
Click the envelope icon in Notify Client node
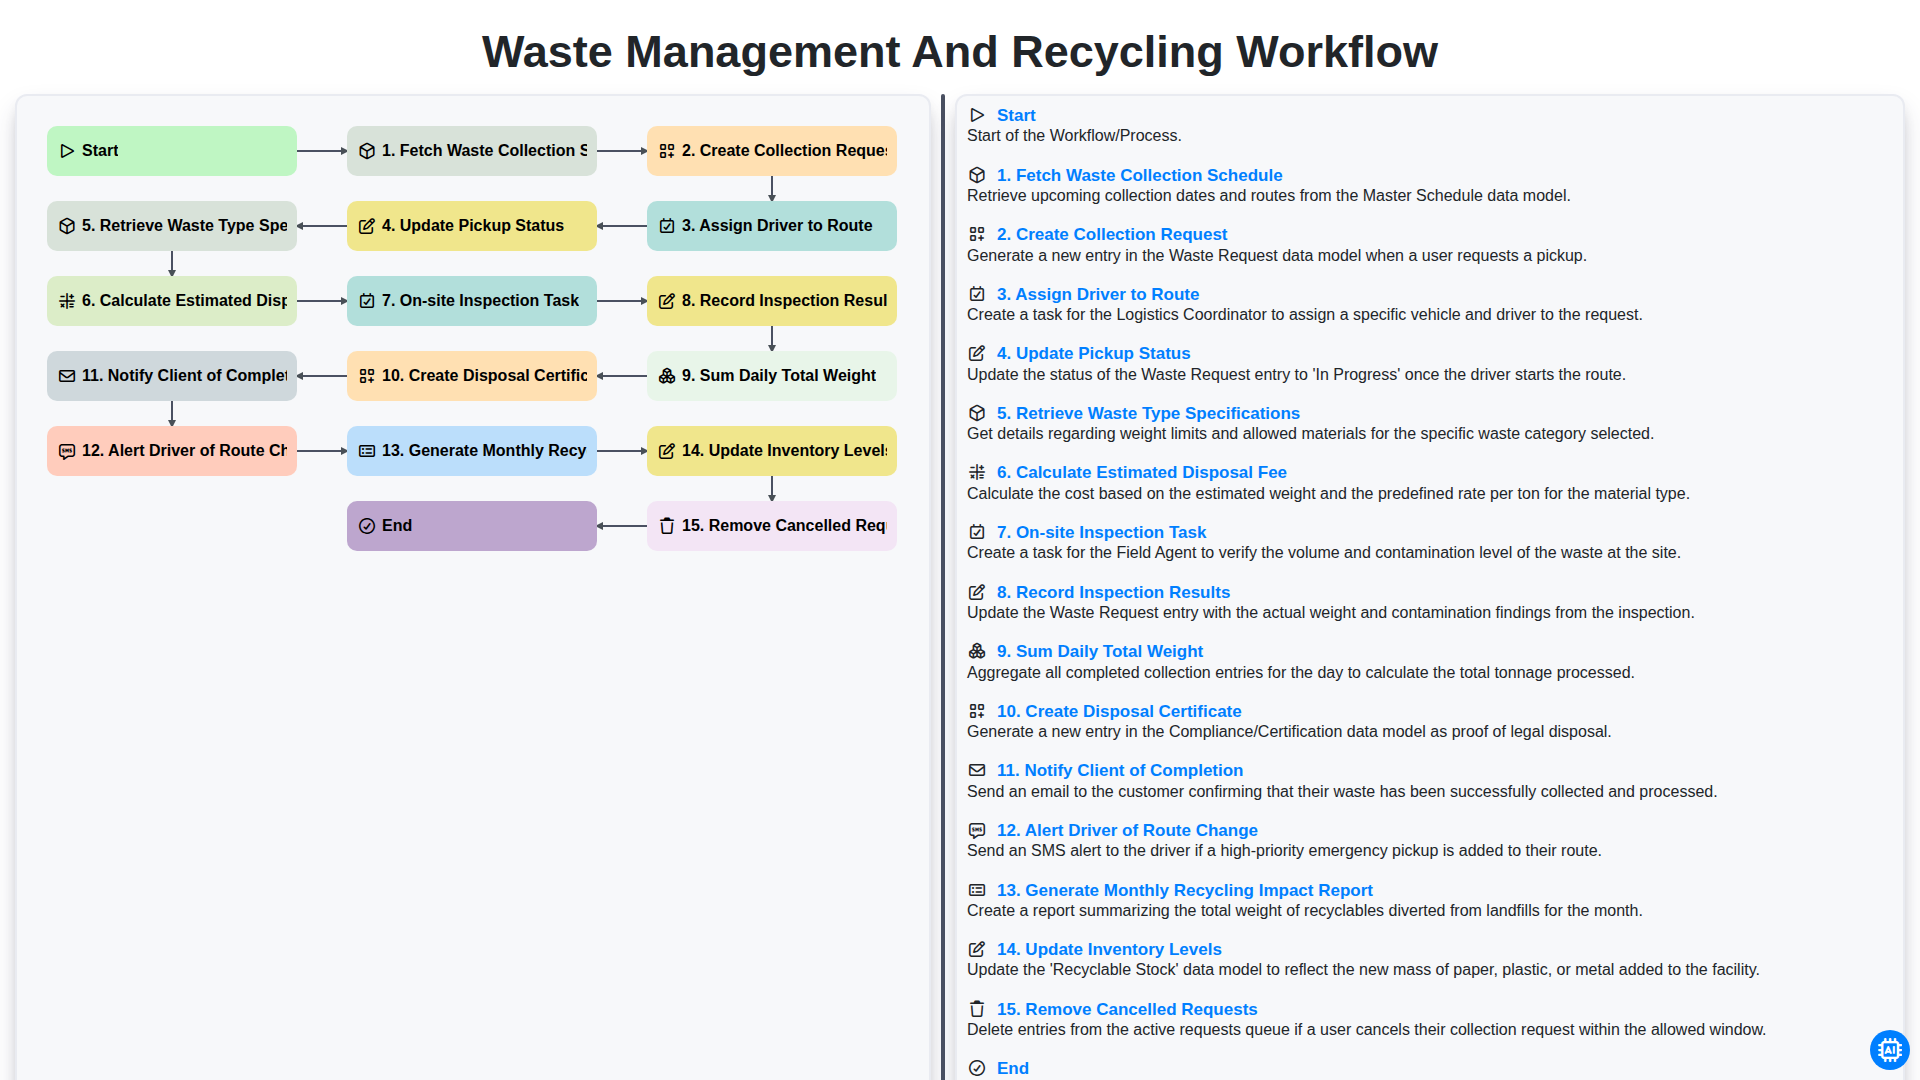point(67,376)
